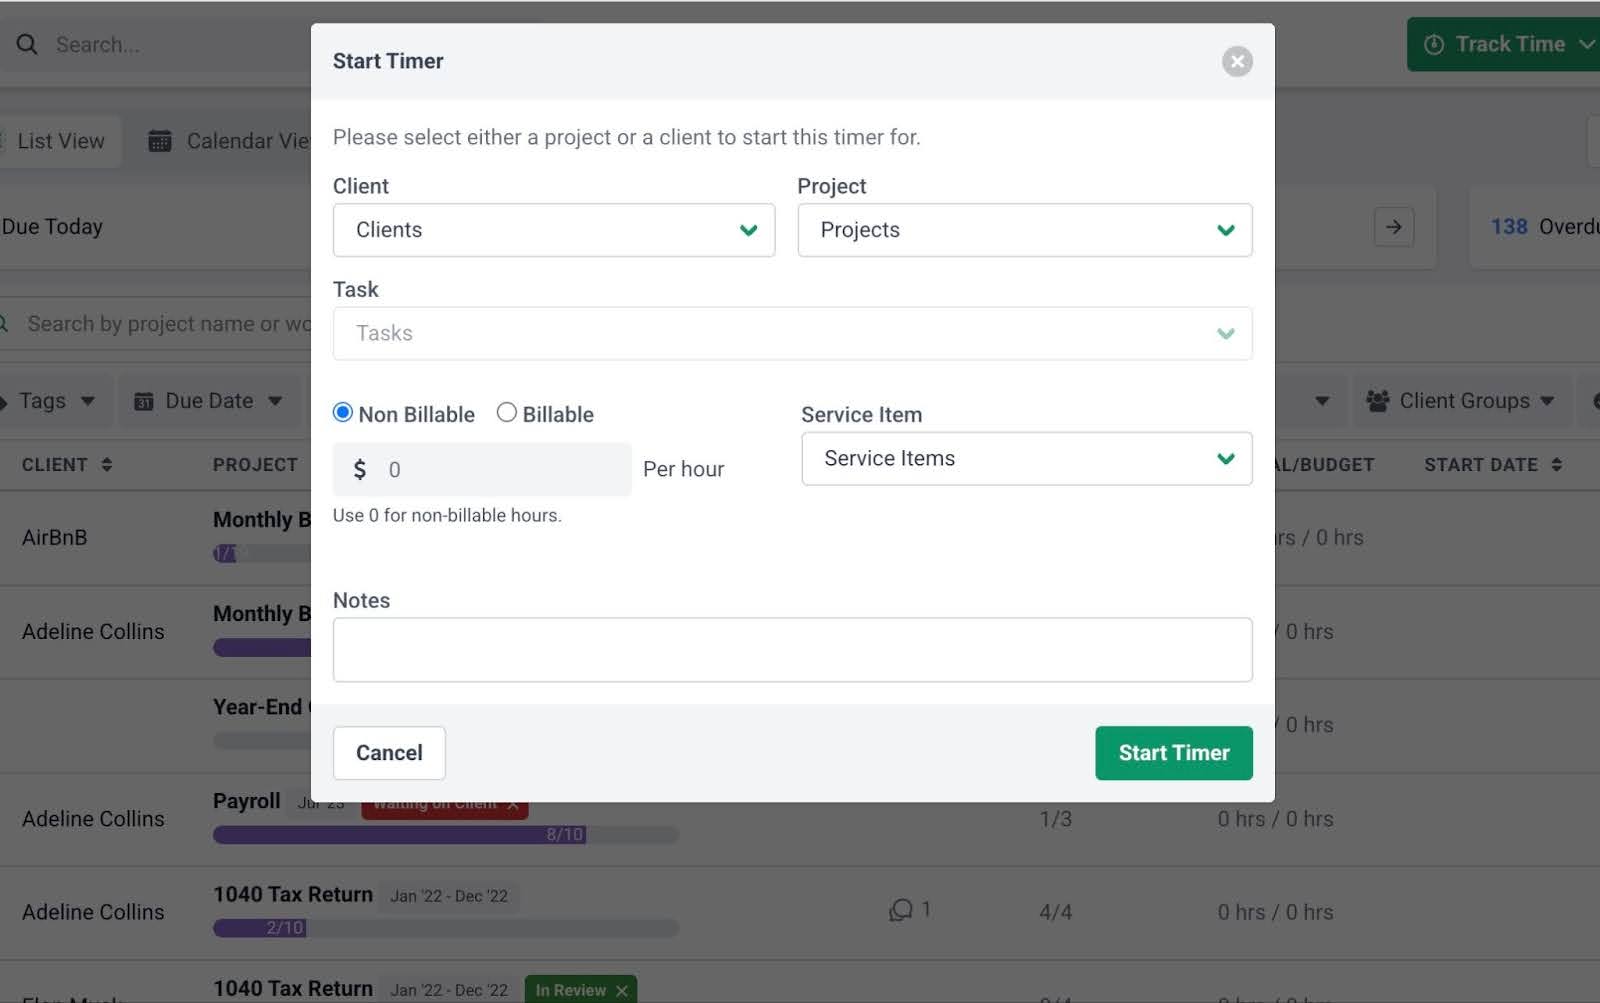Close the Start Timer dialog

pyautogui.click(x=1237, y=62)
